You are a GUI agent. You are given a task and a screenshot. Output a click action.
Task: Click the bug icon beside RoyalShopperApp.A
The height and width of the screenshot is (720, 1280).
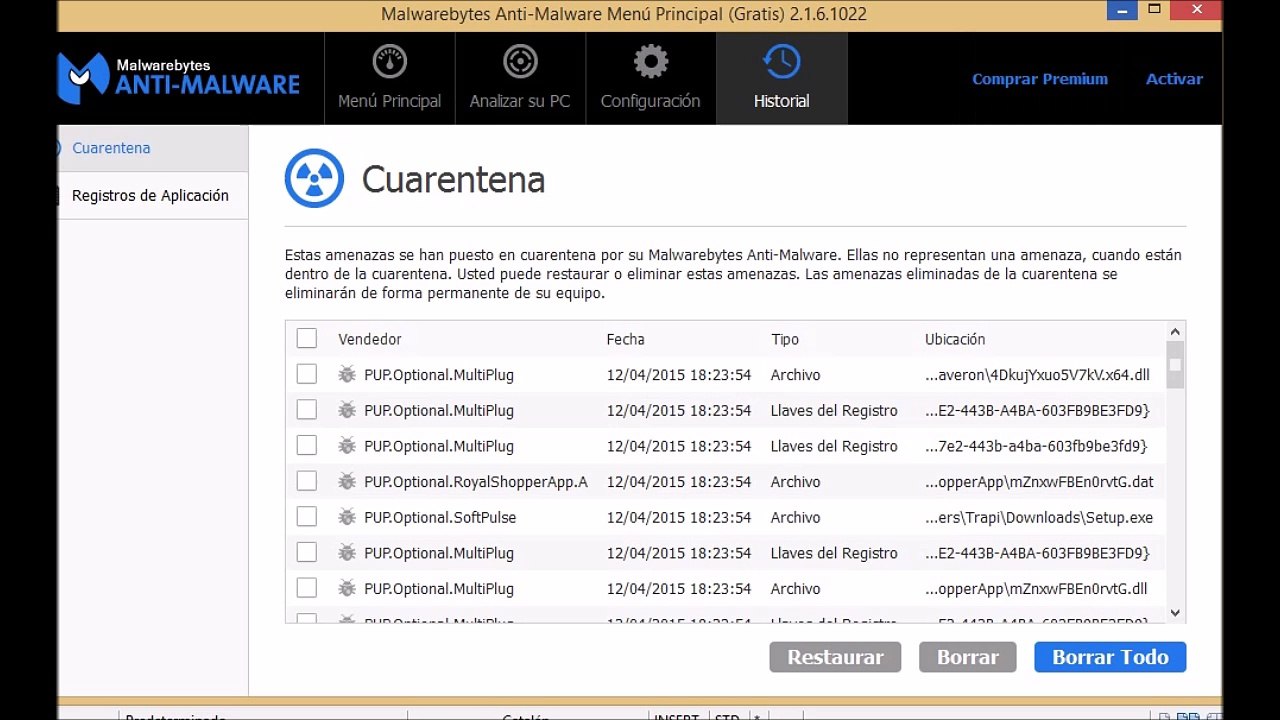click(x=347, y=482)
